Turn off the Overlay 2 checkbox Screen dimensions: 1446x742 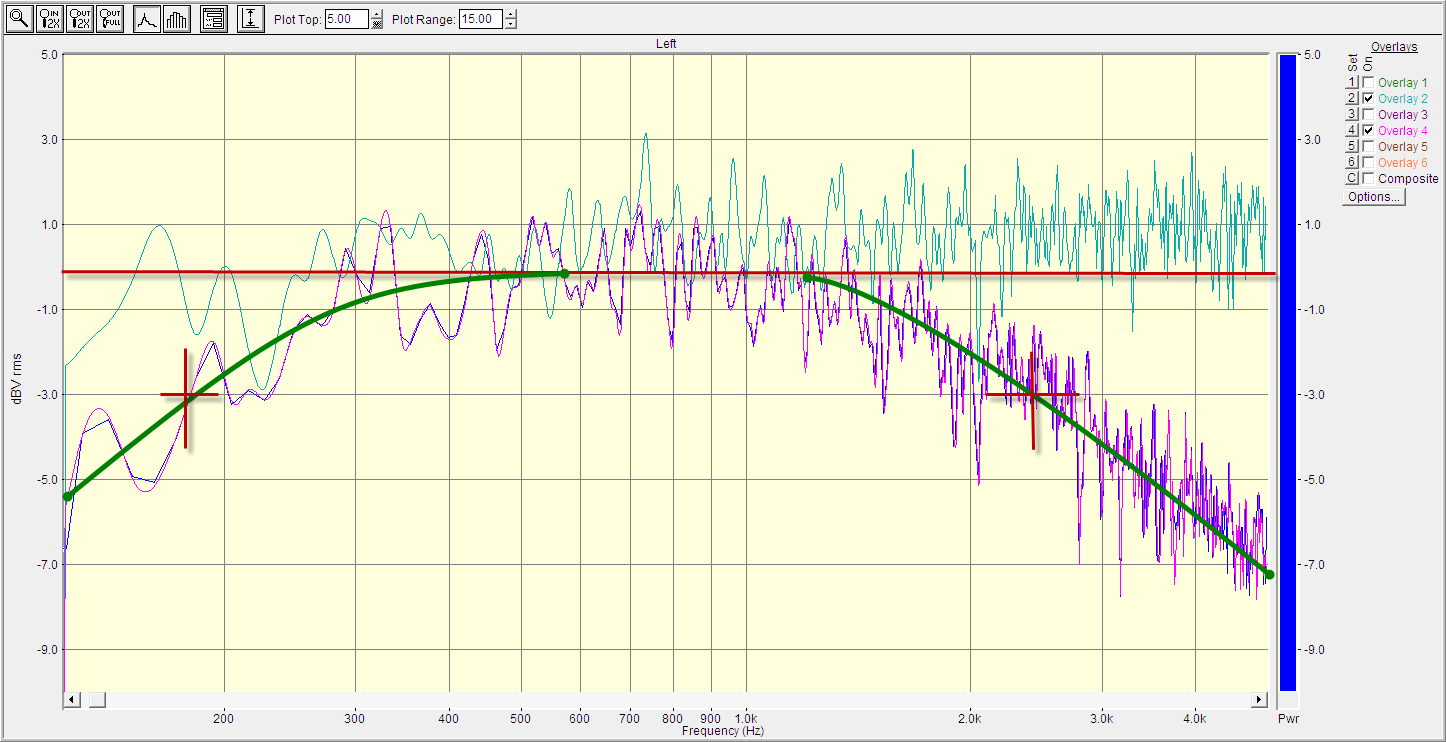point(1367,99)
